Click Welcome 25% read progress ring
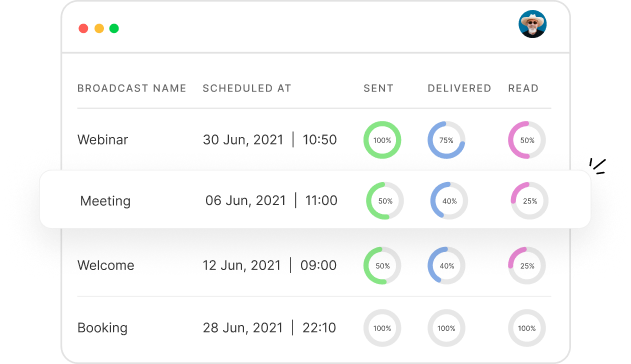Image resolution: width=631 pixels, height=364 pixels. (527, 265)
